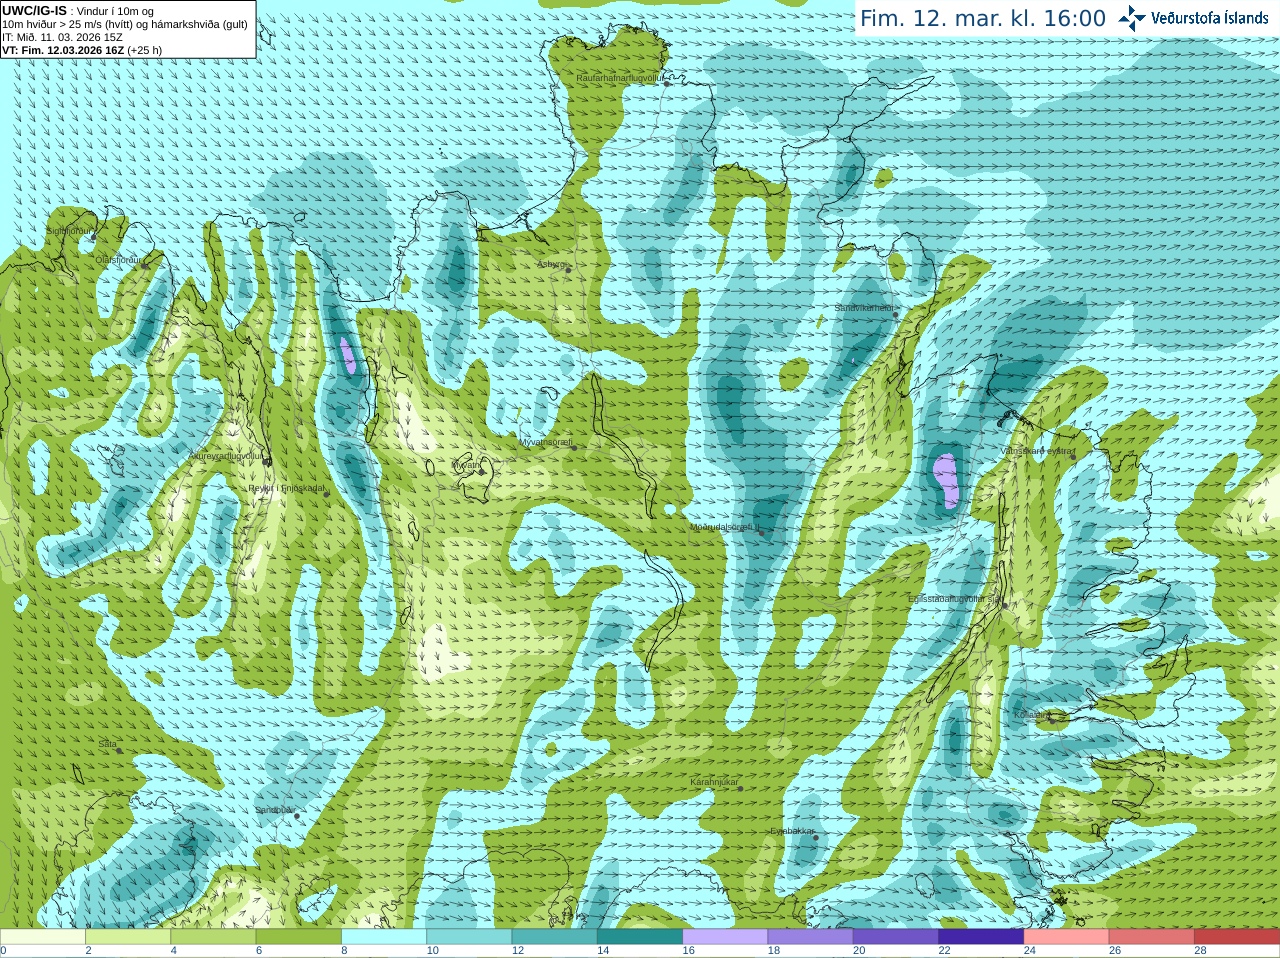This screenshot has height=958, width=1280.
Task: Click the Veðurstofa Íslands logo
Action: (1193, 18)
